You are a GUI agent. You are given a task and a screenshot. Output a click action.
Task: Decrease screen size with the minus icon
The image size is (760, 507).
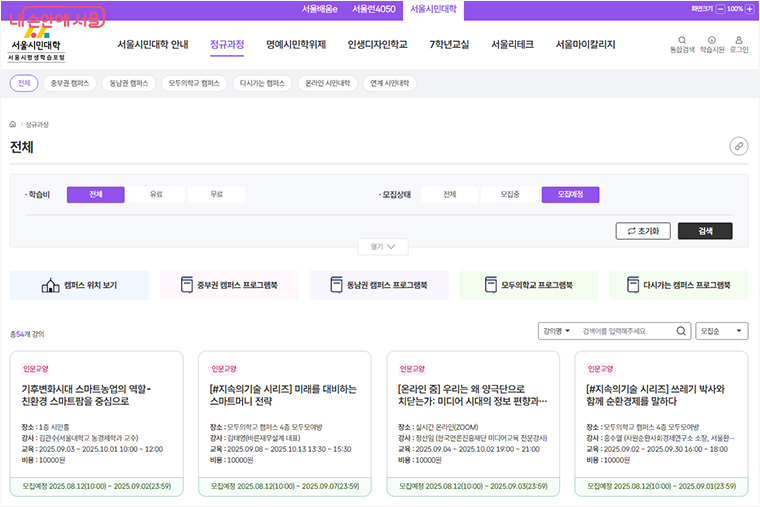point(720,9)
